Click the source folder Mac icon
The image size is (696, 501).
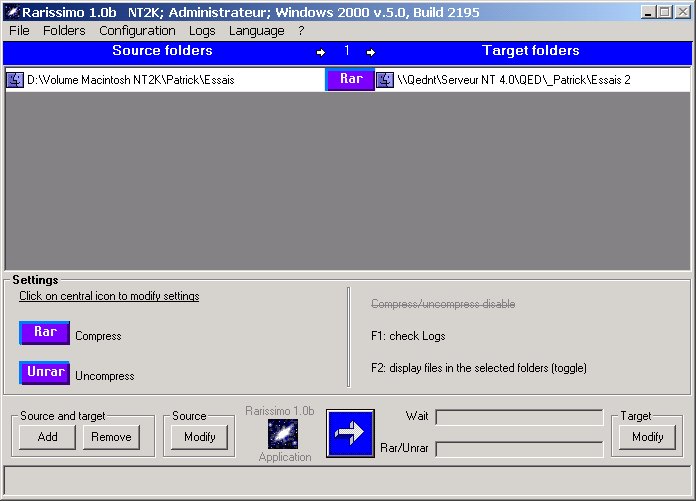tap(15, 80)
